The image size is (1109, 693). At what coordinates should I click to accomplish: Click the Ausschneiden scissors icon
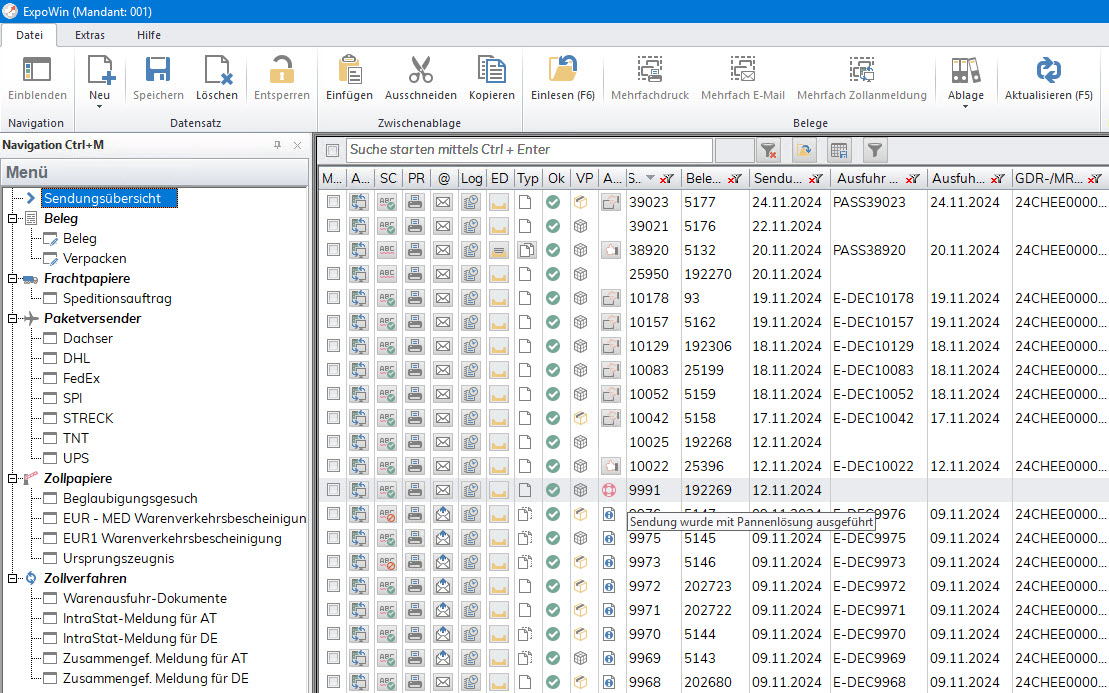coord(420,70)
